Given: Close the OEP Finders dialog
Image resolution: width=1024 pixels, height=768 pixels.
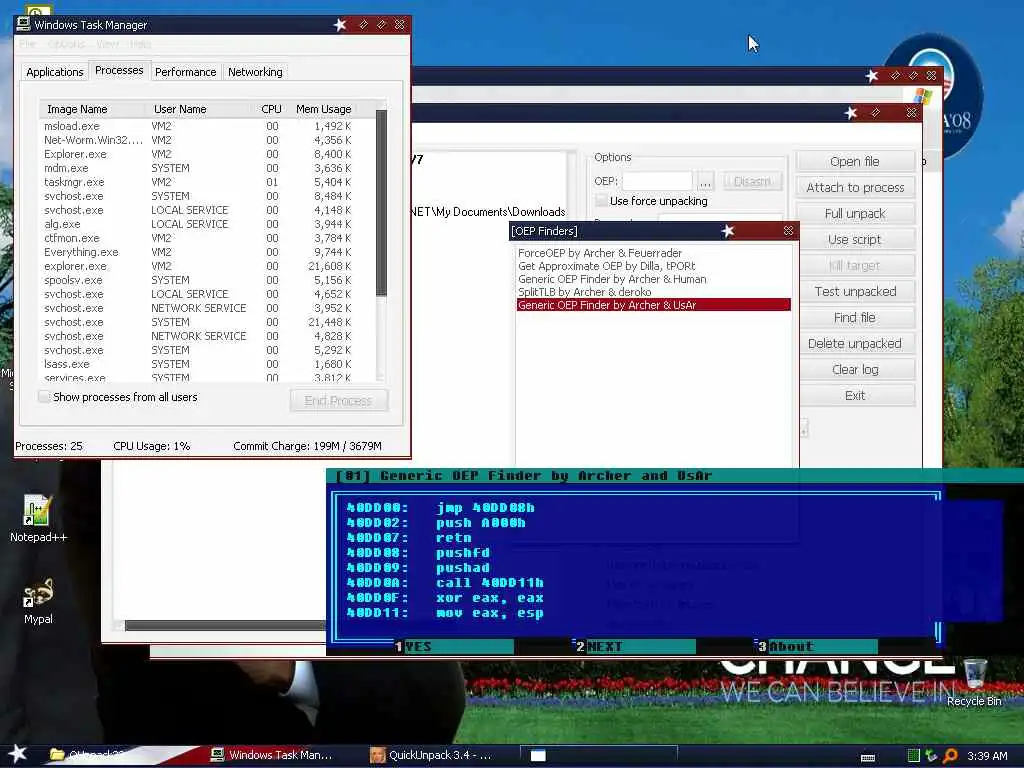Looking at the screenshot, I should click(x=788, y=231).
